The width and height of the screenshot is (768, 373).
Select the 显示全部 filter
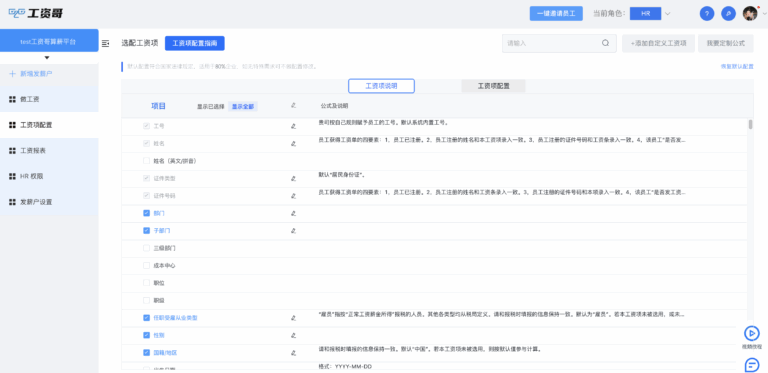pos(243,106)
